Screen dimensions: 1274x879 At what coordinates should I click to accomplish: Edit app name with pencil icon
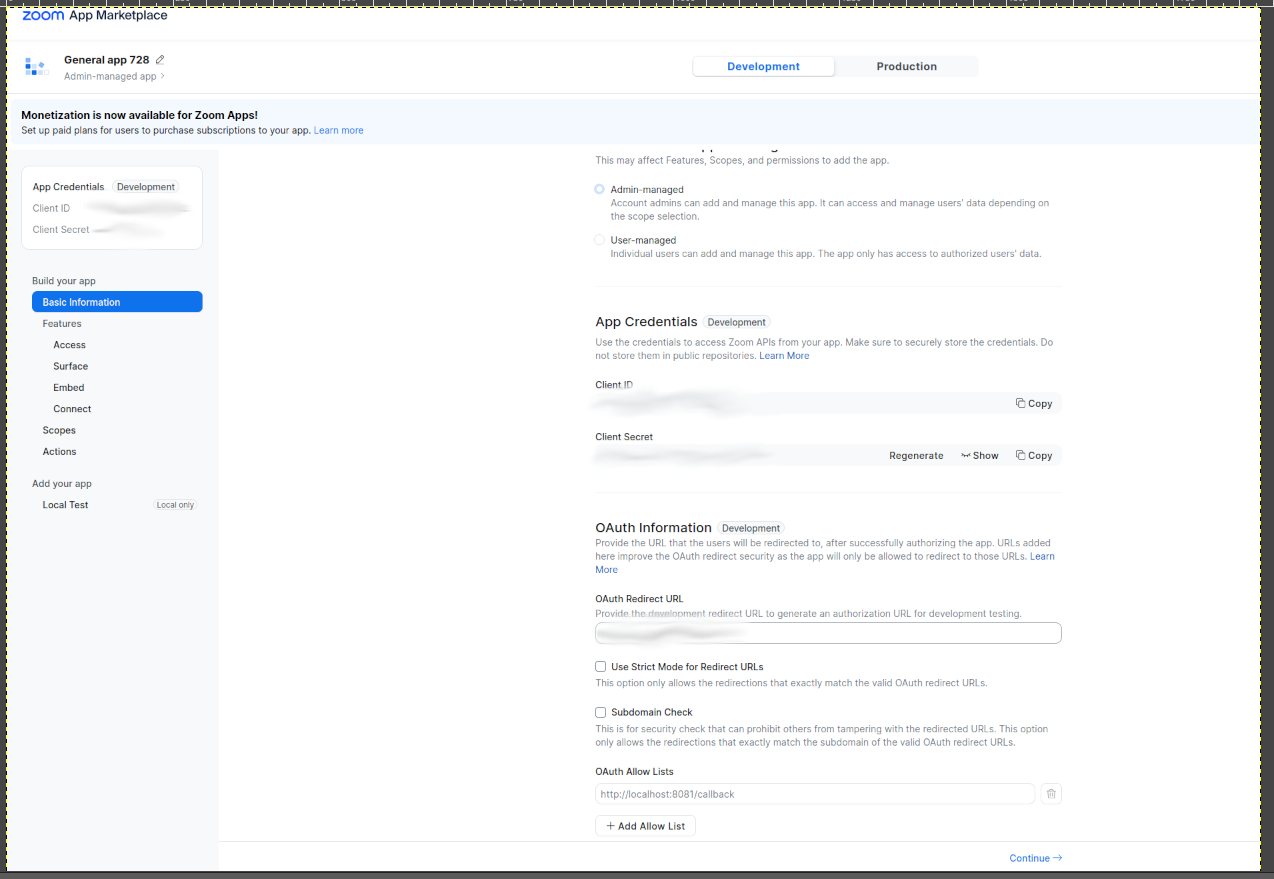[x=160, y=60]
